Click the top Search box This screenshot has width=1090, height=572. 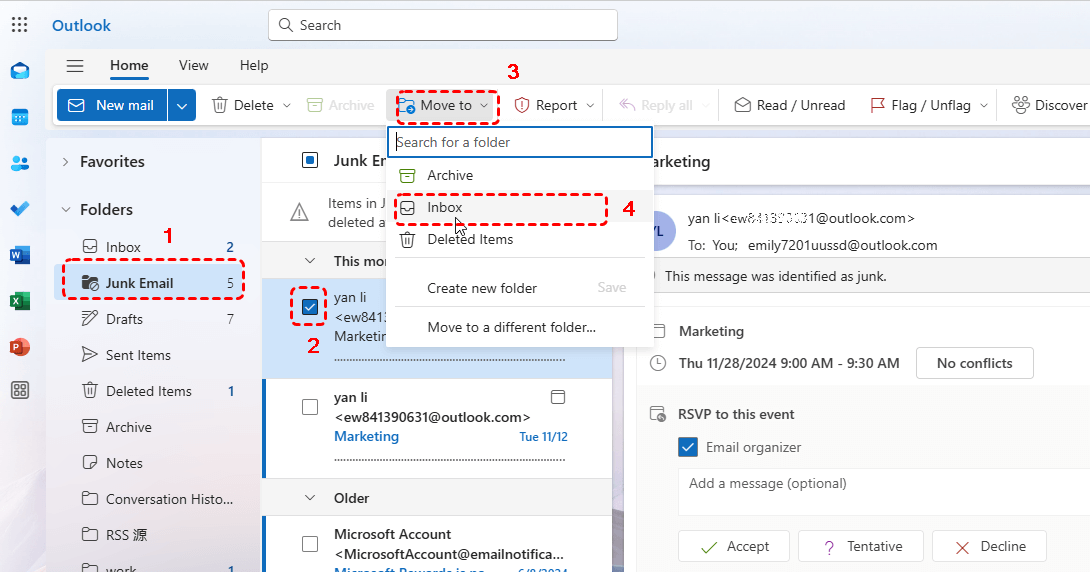[443, 25]
